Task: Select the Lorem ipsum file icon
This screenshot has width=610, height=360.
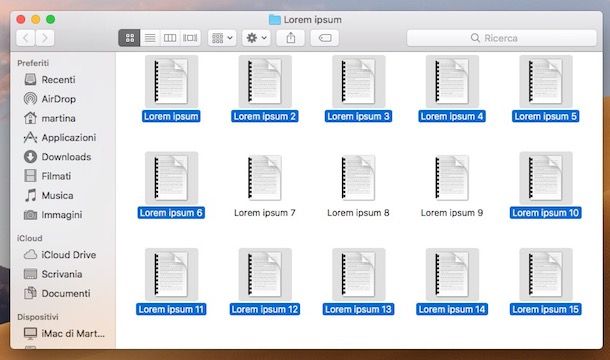Action: click(x=171, y=81)
